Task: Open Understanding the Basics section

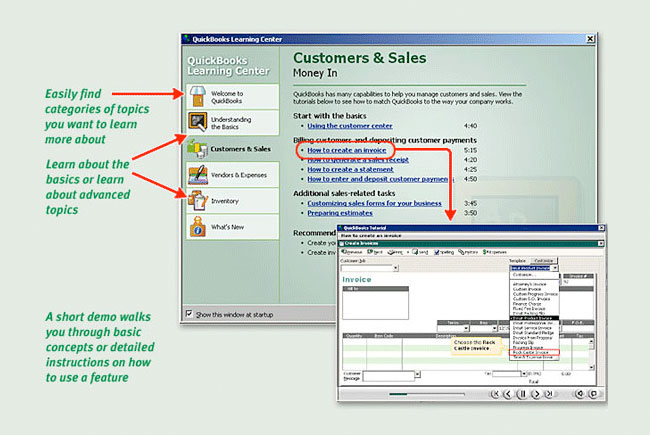Action: 233,123
